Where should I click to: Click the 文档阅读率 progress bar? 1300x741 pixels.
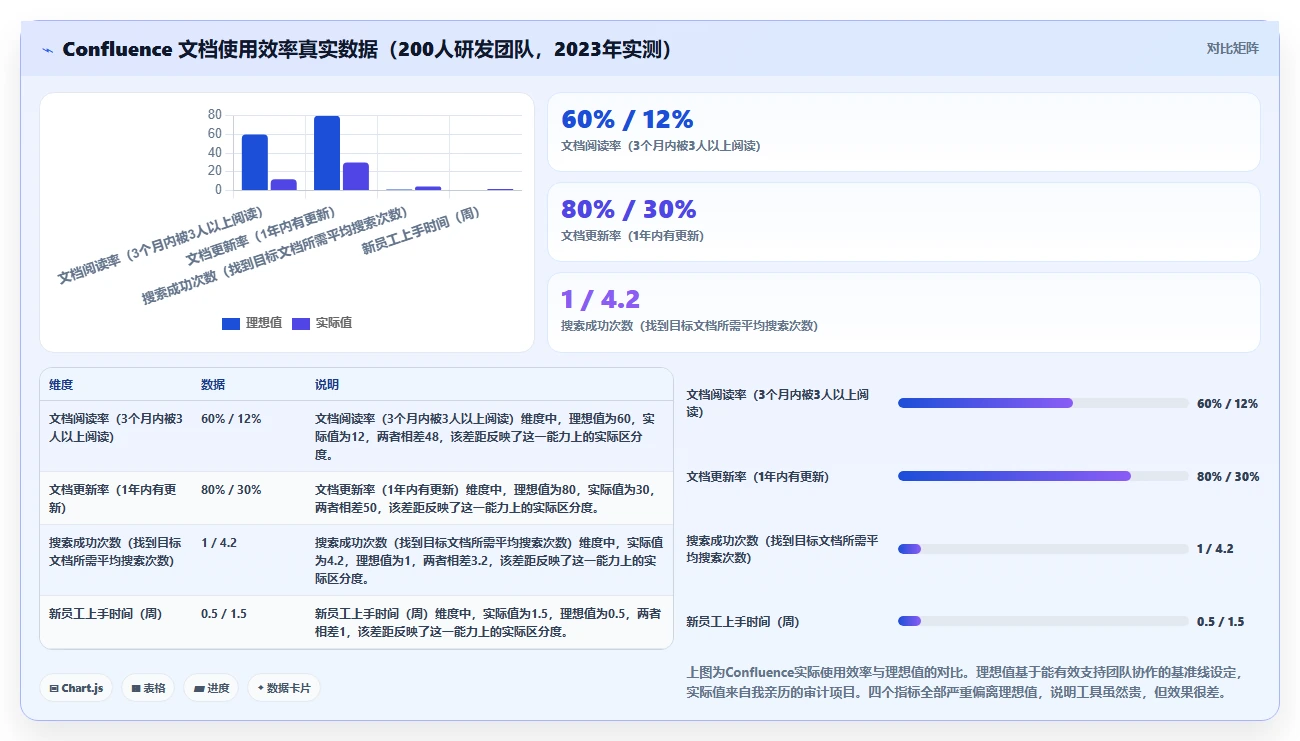(x=1043, y=403)
